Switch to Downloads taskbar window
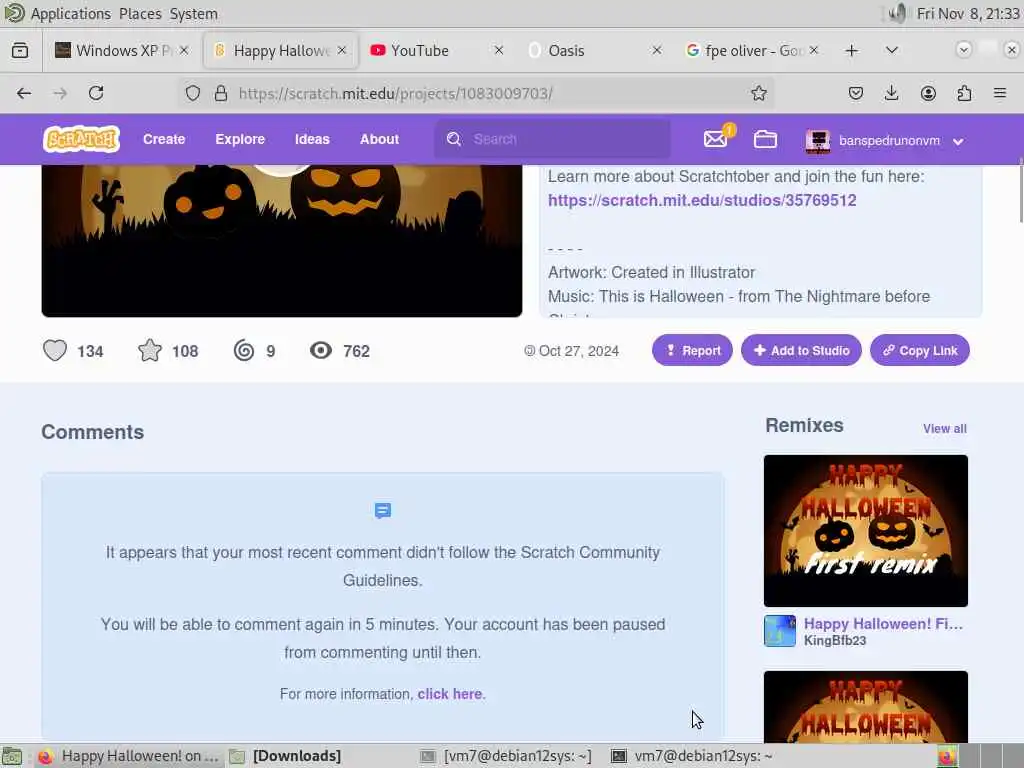 [286, 756]
